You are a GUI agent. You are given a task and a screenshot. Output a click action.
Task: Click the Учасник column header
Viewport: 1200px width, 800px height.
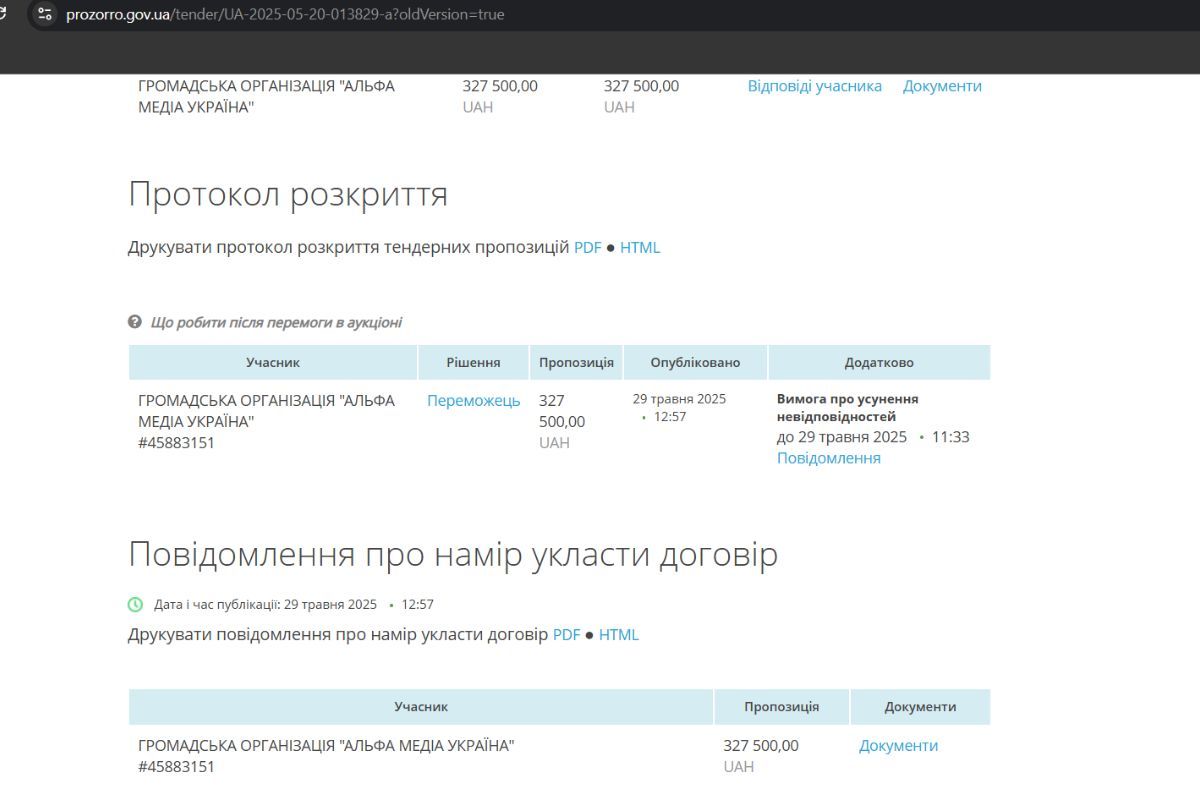pyautogui.click(x=272, y=362)
